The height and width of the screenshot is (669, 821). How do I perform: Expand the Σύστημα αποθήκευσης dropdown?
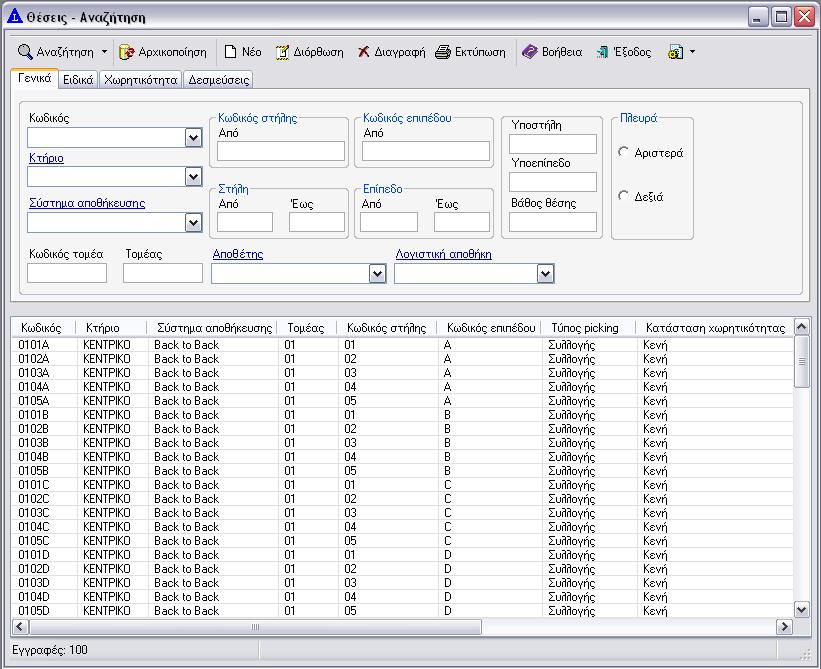point(193,223)
